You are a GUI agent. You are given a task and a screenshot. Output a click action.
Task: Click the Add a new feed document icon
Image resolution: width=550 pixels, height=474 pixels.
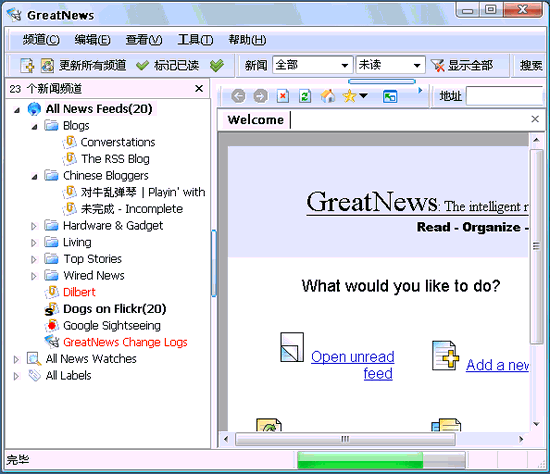[x=445, y=355]
